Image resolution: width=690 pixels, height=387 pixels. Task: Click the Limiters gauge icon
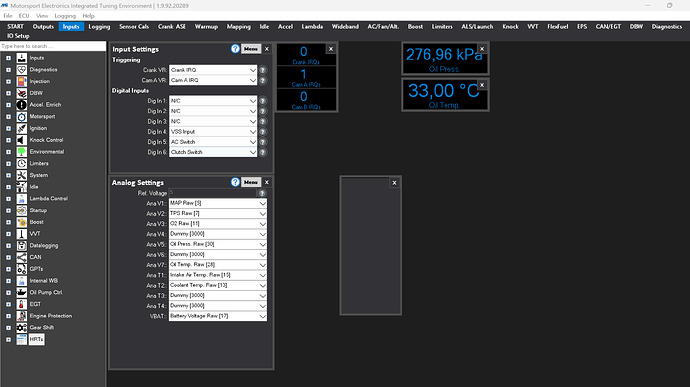click(22, 163)
